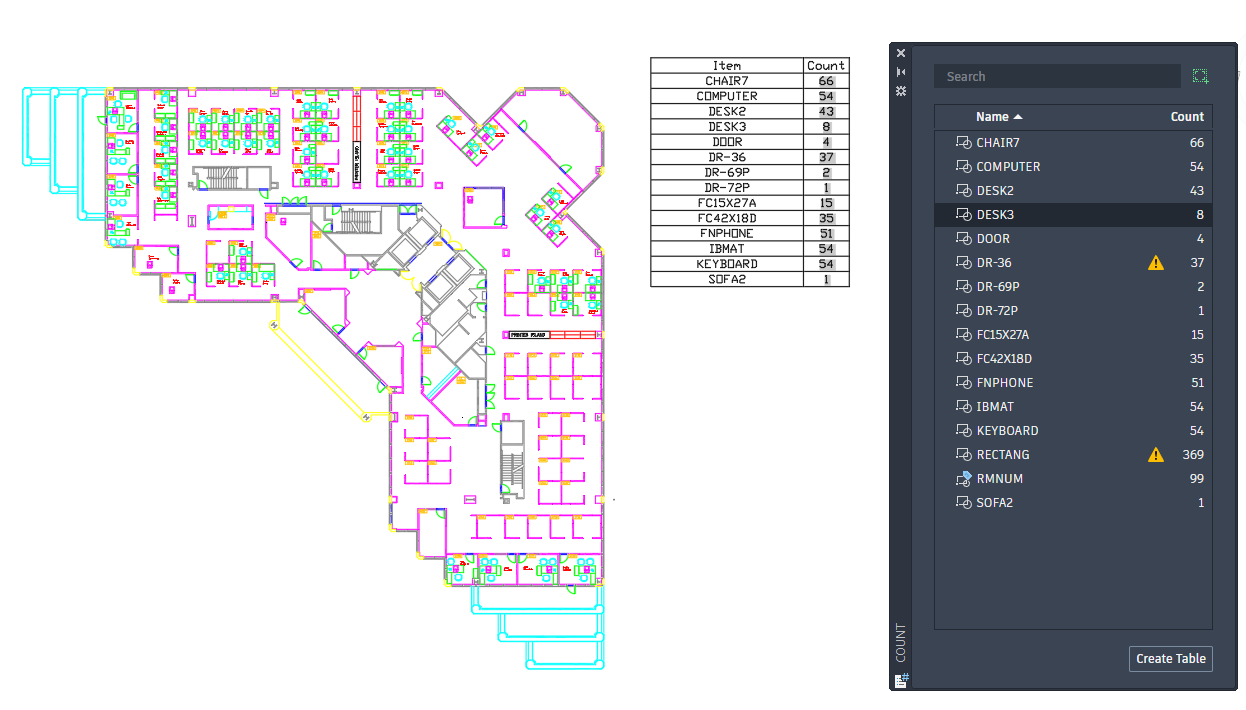Click the warning triangle next to DR-36
Image resolution: width=1246 pixels, height=710 pixels.
(1156, 262)
